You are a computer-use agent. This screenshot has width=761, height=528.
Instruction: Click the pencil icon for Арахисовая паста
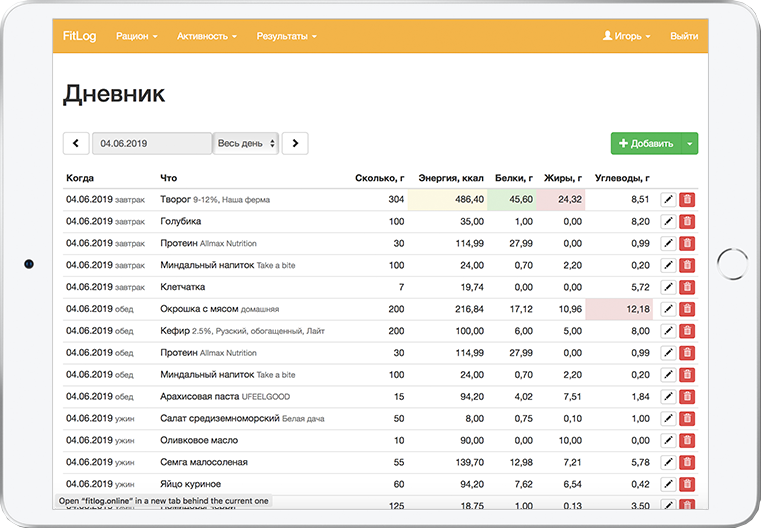tap(669, 397)
